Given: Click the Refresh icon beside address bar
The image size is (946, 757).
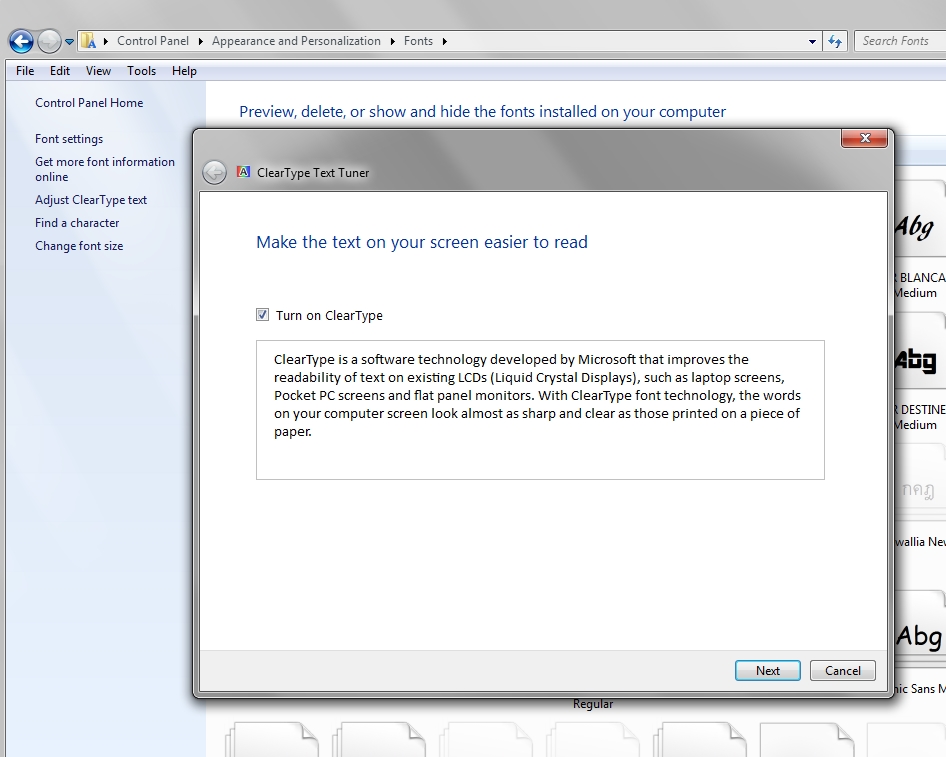Looking at the screenshot, I should tap(835, 42).
